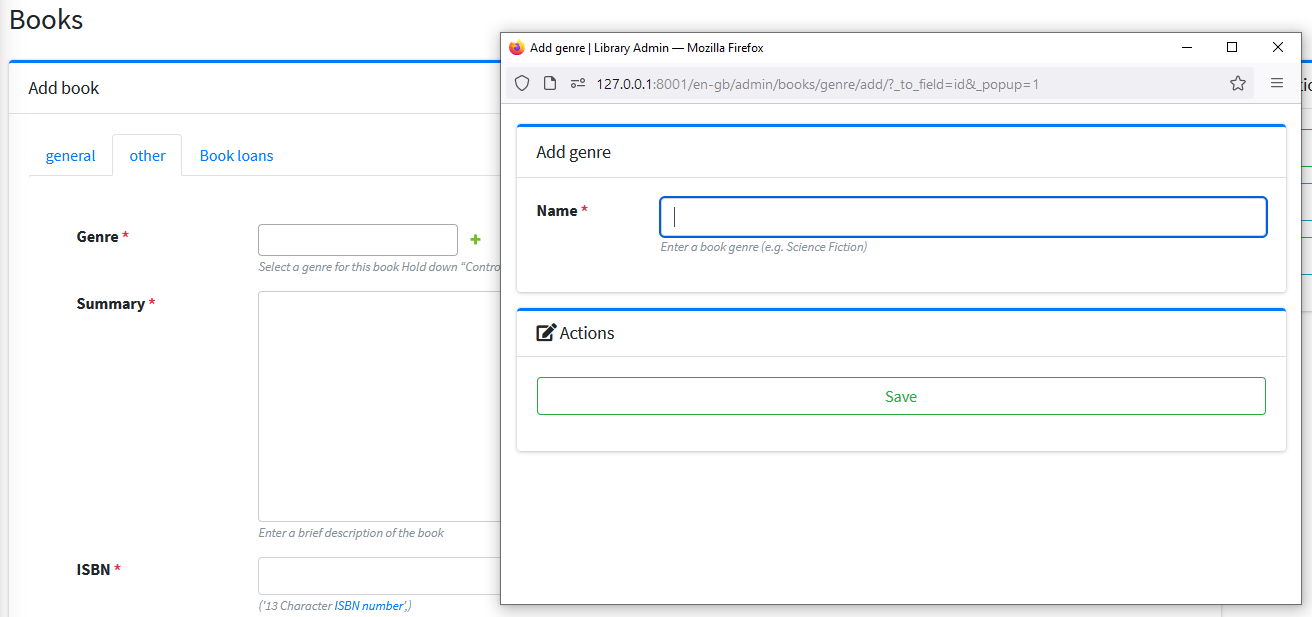This screenshot has width=1312, height=617.
Task: Switch to the general tab
Action: click(71, 155)
